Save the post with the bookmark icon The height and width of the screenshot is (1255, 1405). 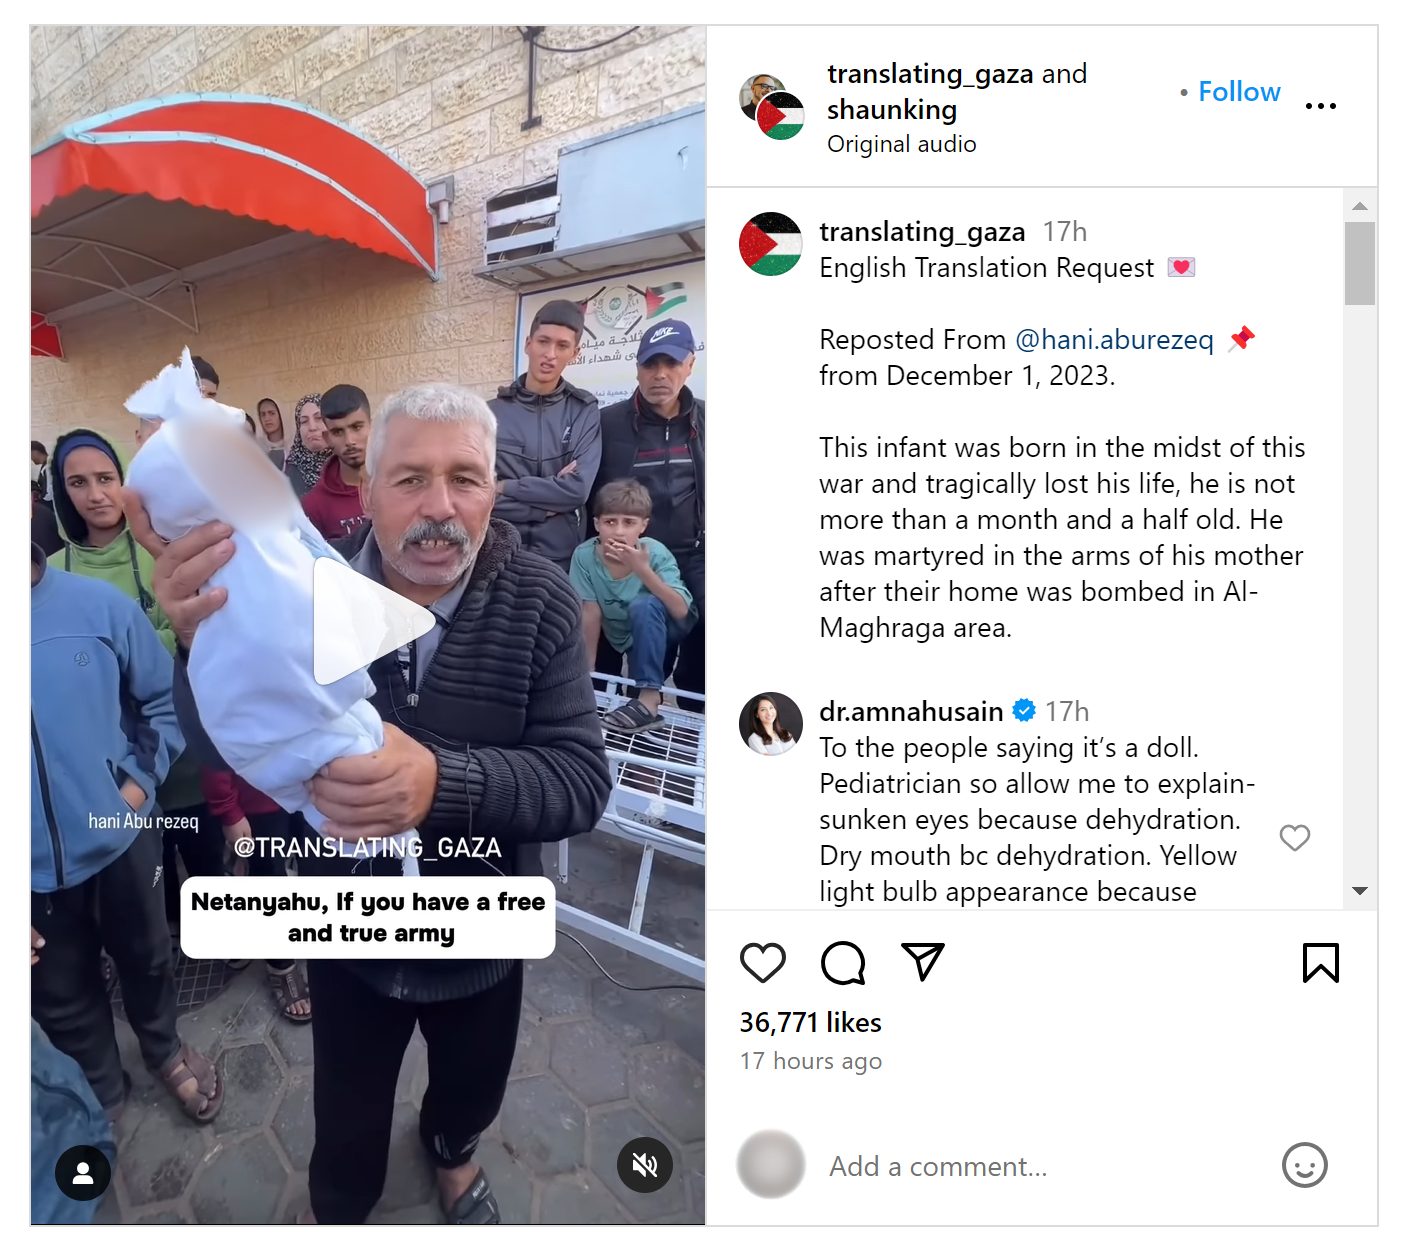1320,963
